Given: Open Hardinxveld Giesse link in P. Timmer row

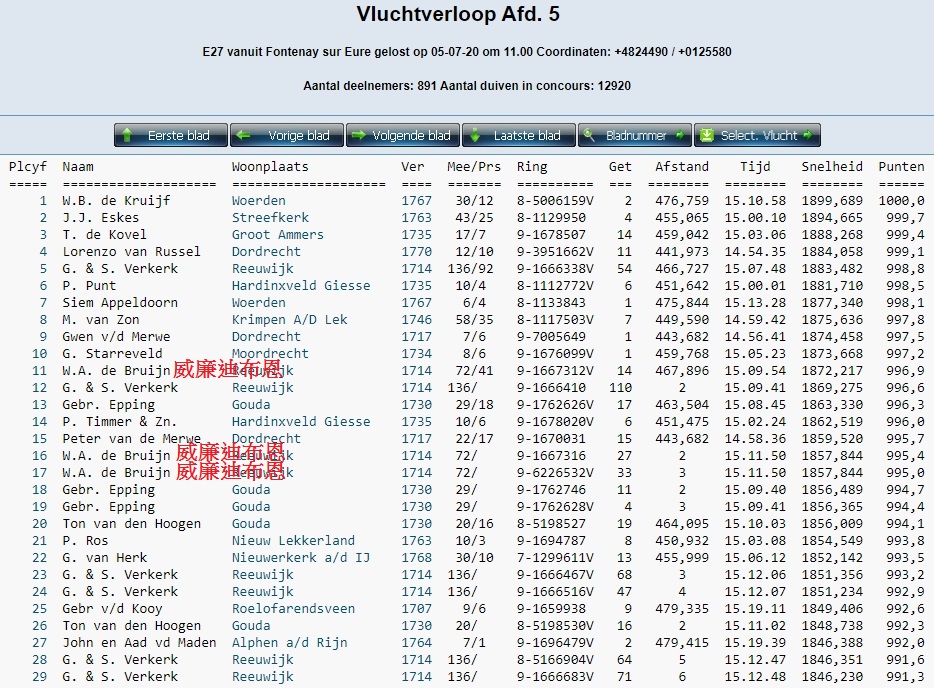Looking at the screenshot, I should (301, 422).
